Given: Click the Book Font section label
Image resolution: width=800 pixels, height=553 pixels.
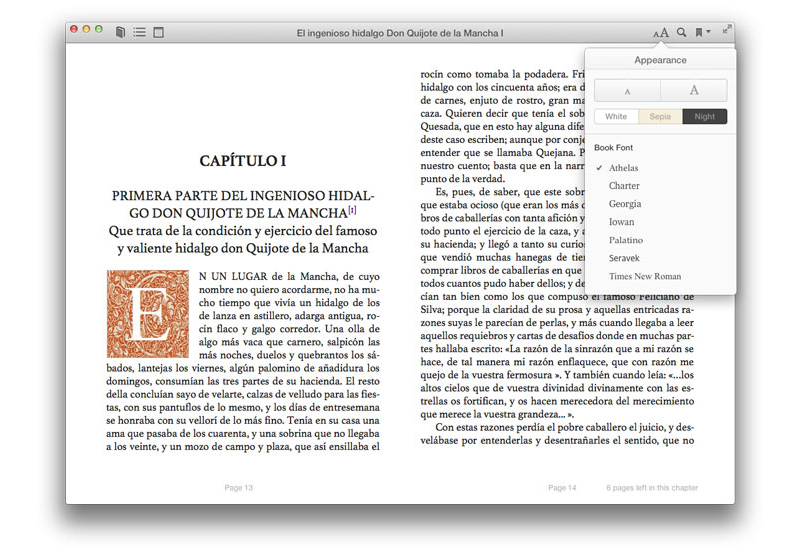Looking at the screenshot, I should [613, 147].
